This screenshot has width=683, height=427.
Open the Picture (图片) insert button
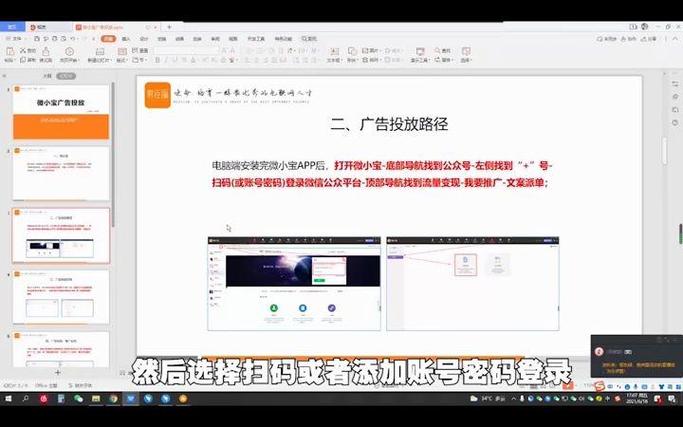coord(372,51)
